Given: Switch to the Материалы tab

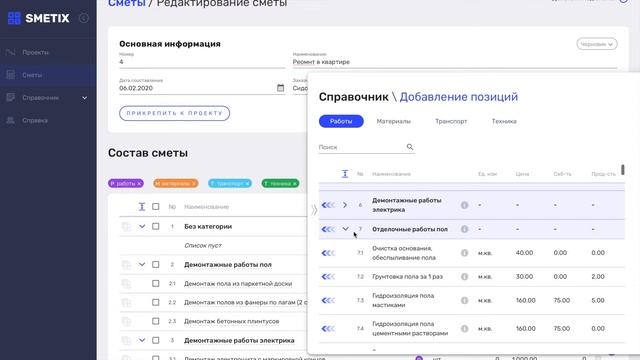Looking at the screenshot, I should tap(393, 121).
